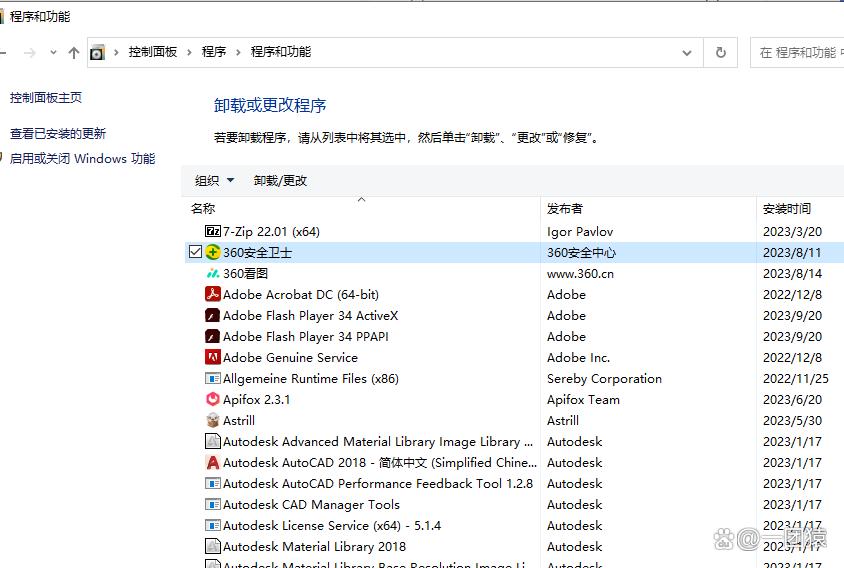Viewport: 844px width, 568px height.
Task: Select Adobe Acrobat DC (64-bit) entry
Action: tap(301, 294)
